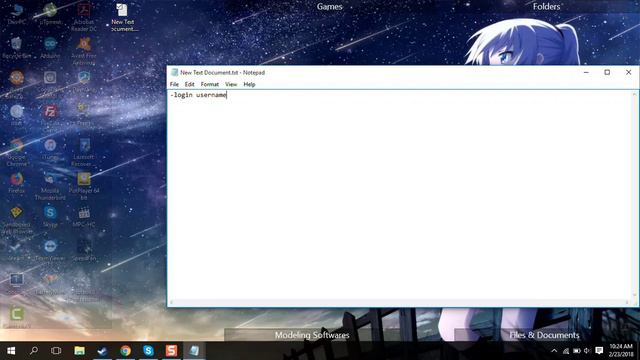This screenshot has width=640, height=360.
Task: Click the Notepad icon in the title bar
Action: click(175, 72)
